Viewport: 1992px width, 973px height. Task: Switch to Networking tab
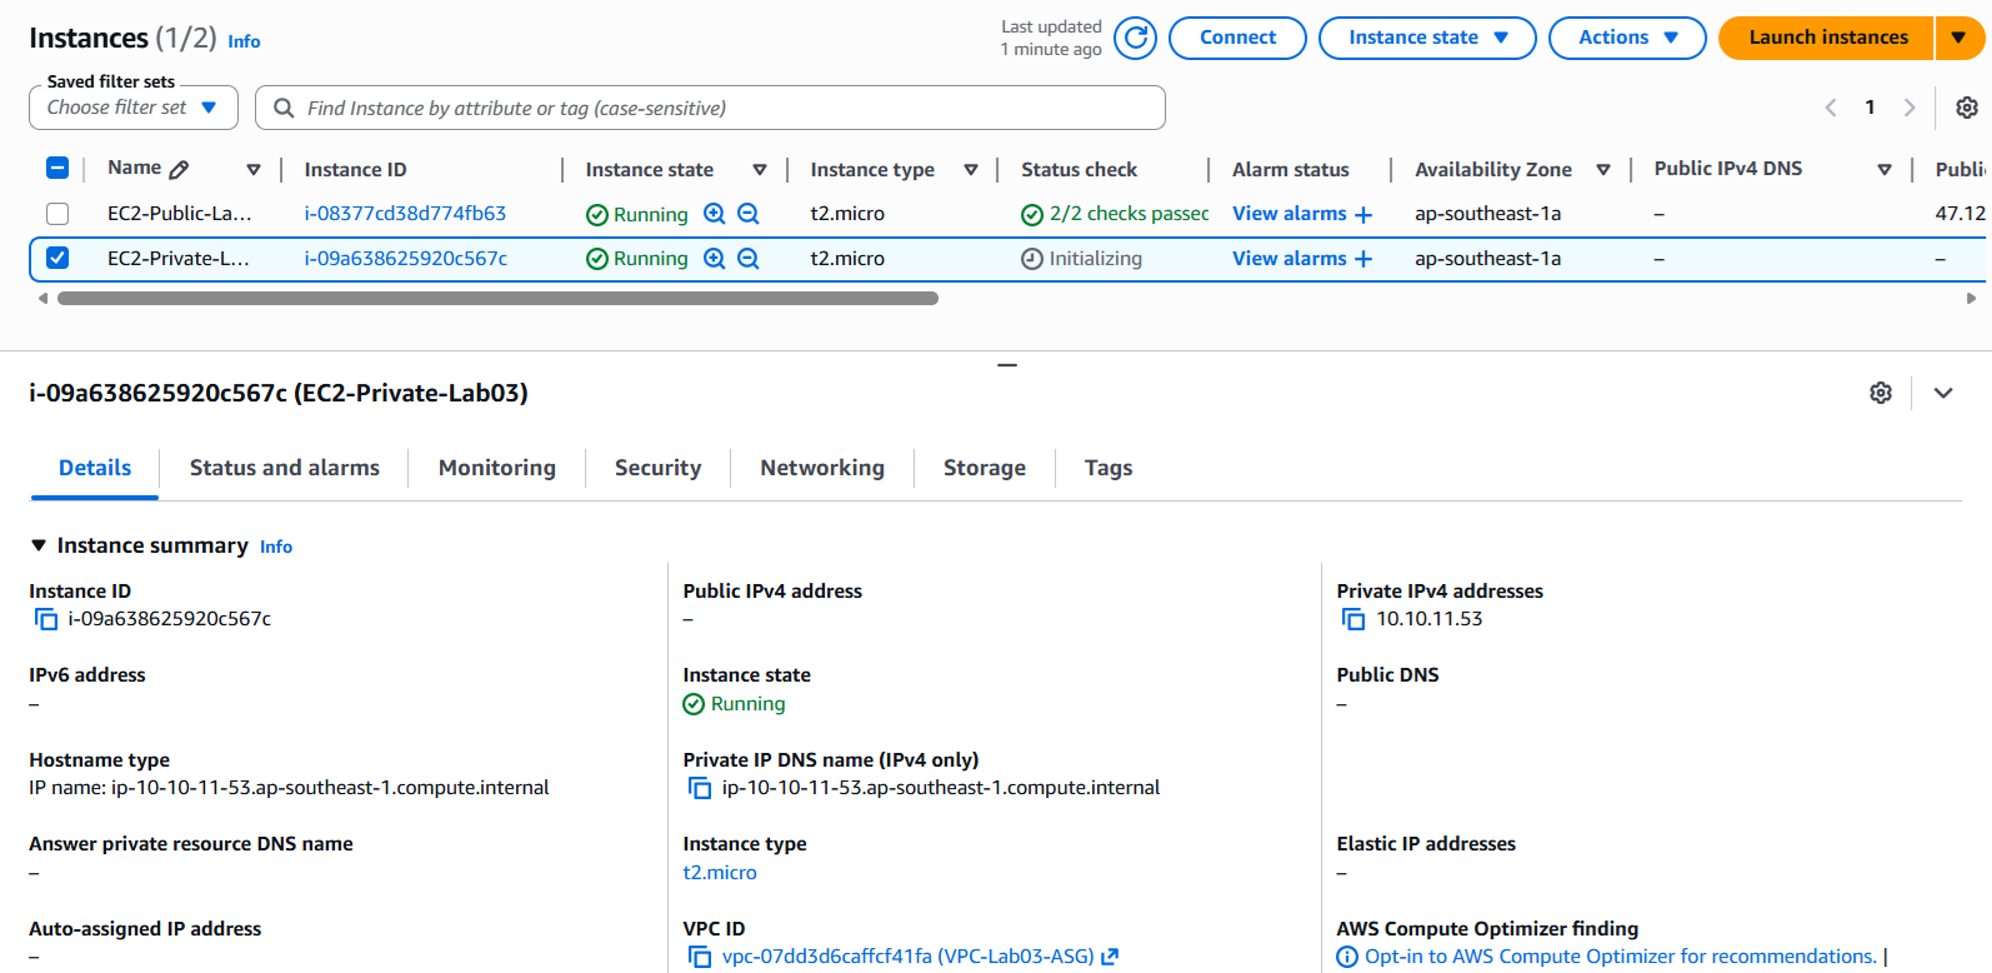pos(822,468)
